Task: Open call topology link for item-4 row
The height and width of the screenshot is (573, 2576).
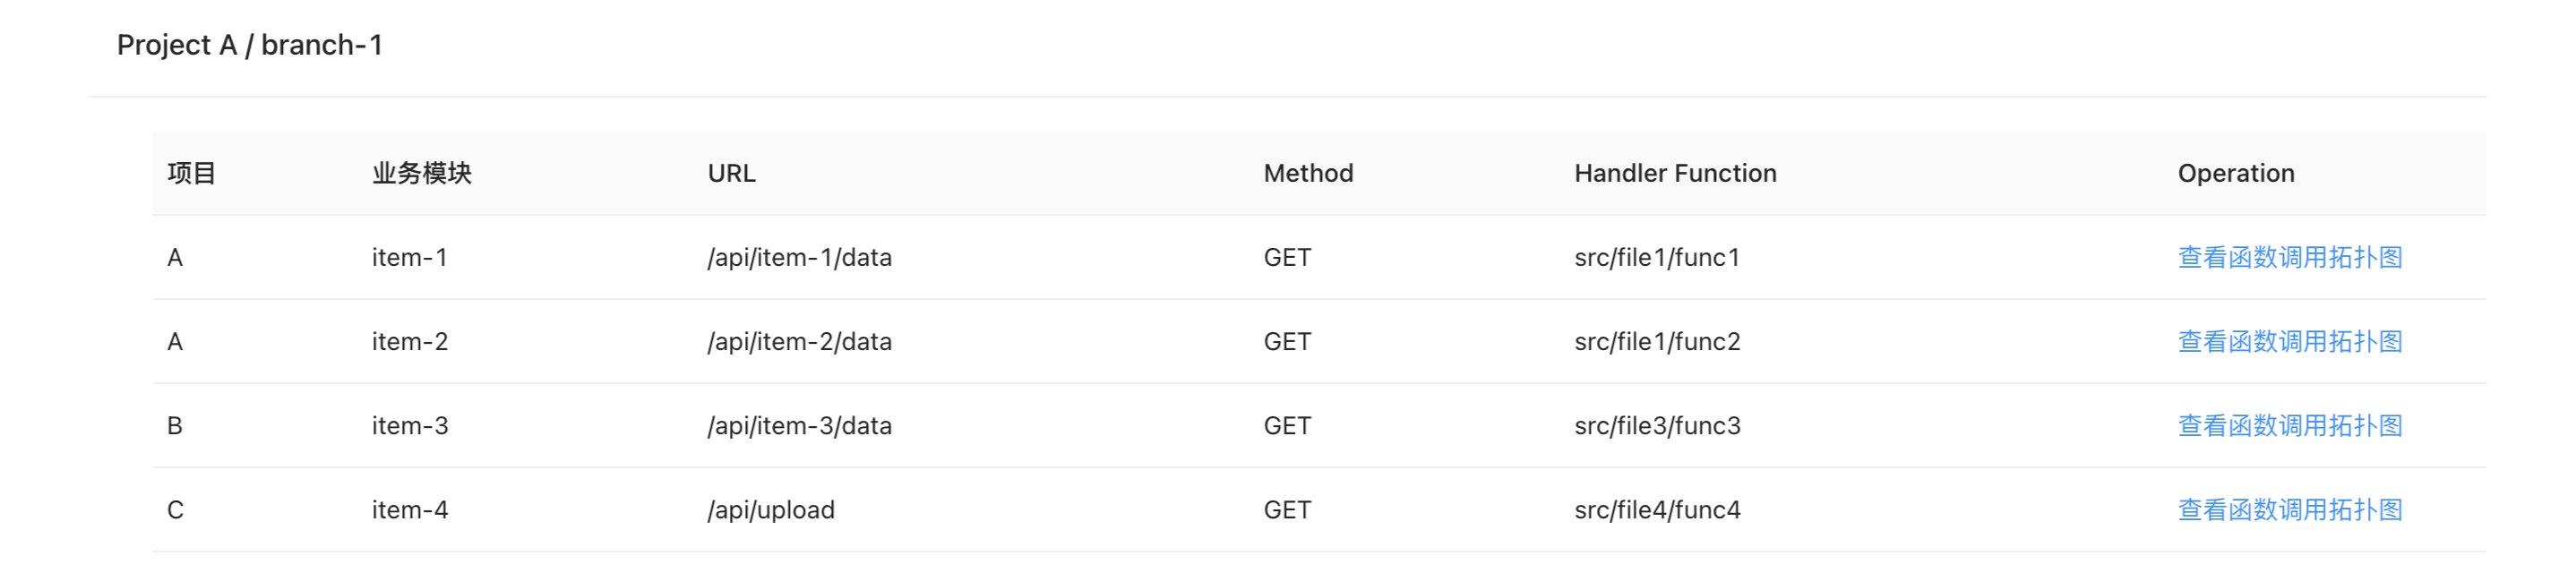Action: click(x=2290, y=509)
